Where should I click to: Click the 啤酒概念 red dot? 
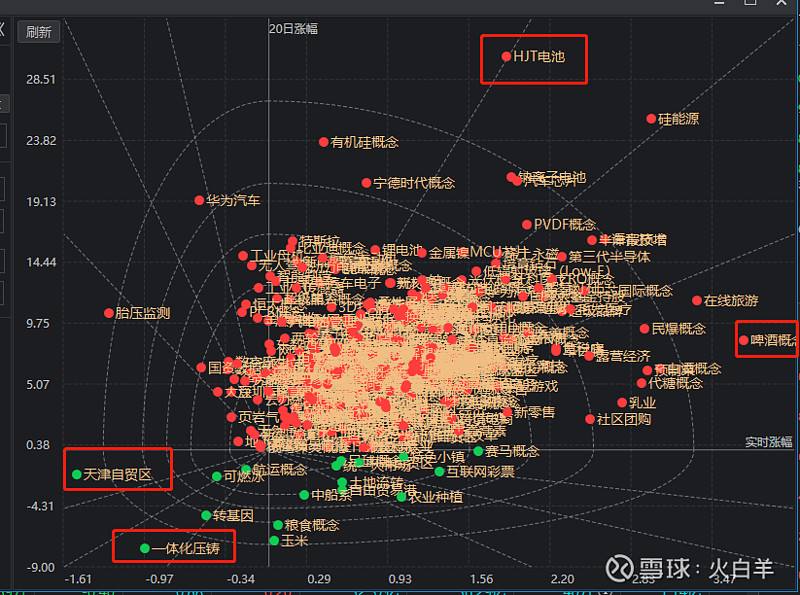pyautogui.click(x=743, y=340)
